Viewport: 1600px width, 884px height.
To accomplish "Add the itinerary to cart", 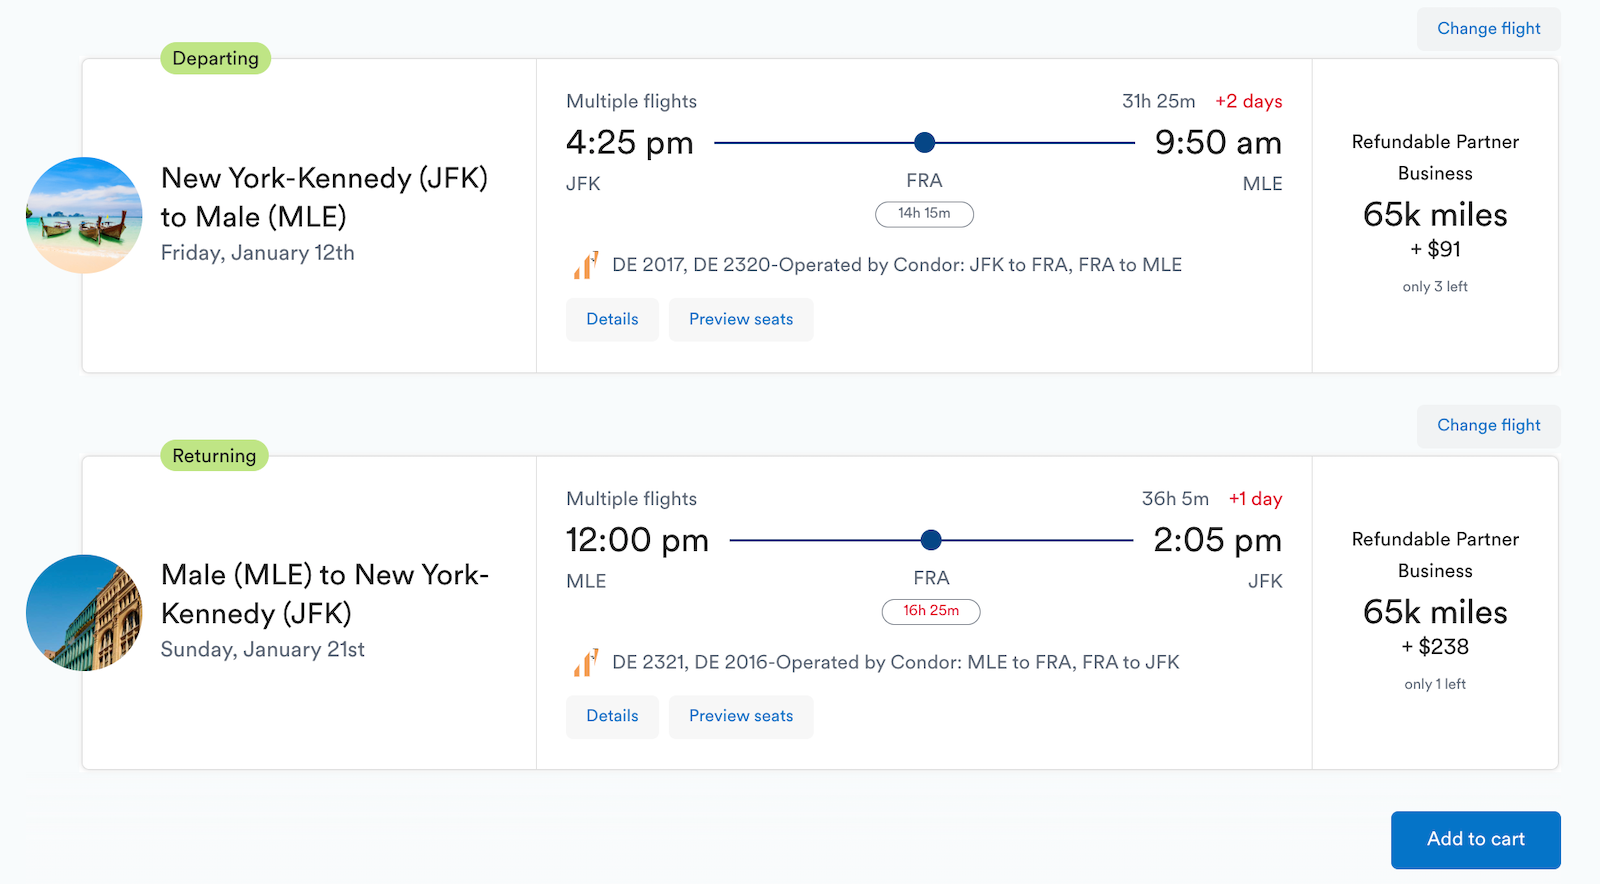I will coord(1476,840).
